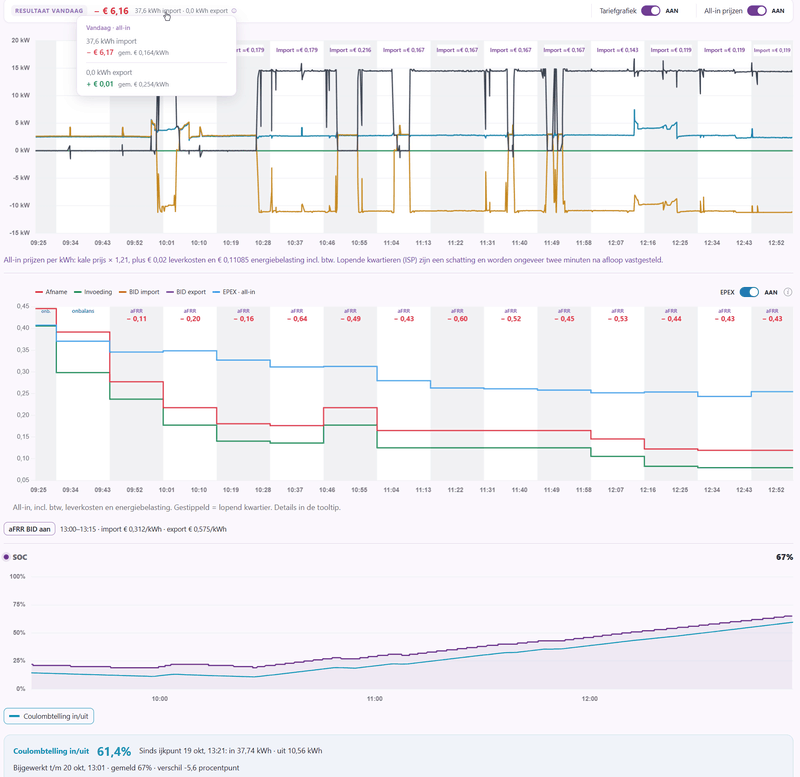
Task: Click the 'Import ≈€ 0,143' tariff label
Action: (617, 50)
